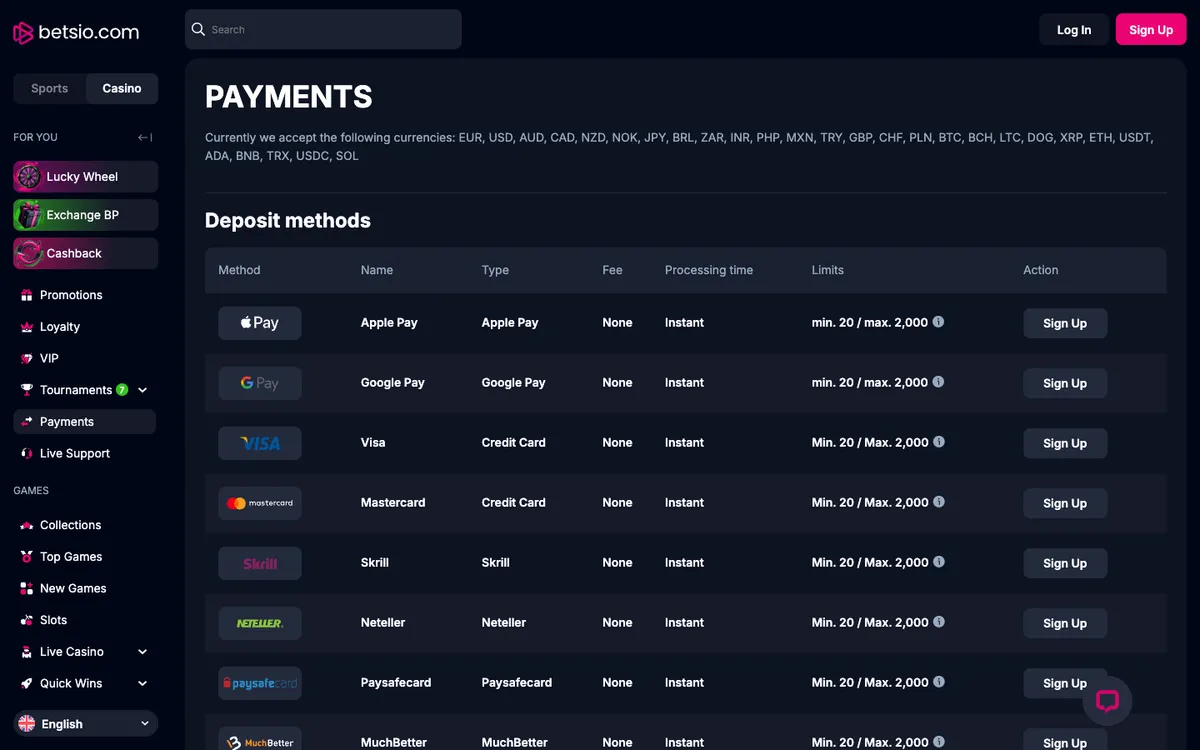Click the "Paysafecard" name cell
This screenshot has height=750, width=1200.
[x=396, y=682]
